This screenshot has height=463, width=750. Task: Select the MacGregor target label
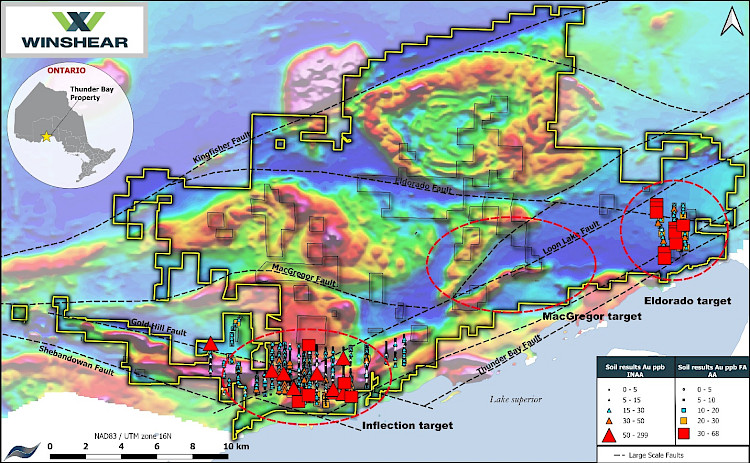pyautogui.click(x=591, y=316)
